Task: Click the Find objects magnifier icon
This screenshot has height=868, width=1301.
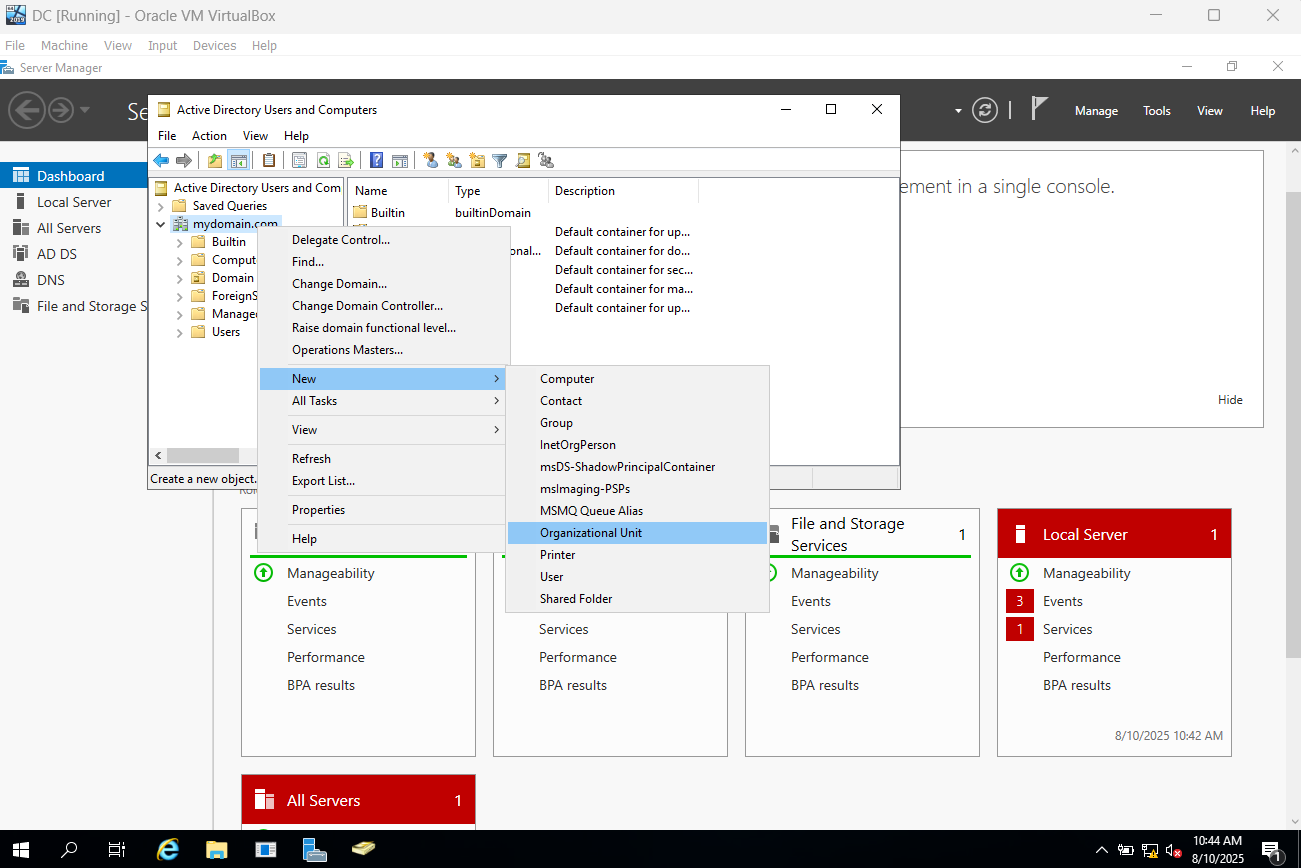Action: [x=523, y=160]
